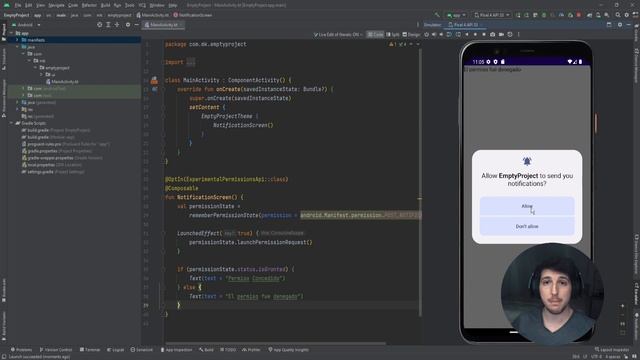Open the Terminal tool window
The width and height of the screenshot is (640, 360).
pyautogui.click(x=90, y=350)
